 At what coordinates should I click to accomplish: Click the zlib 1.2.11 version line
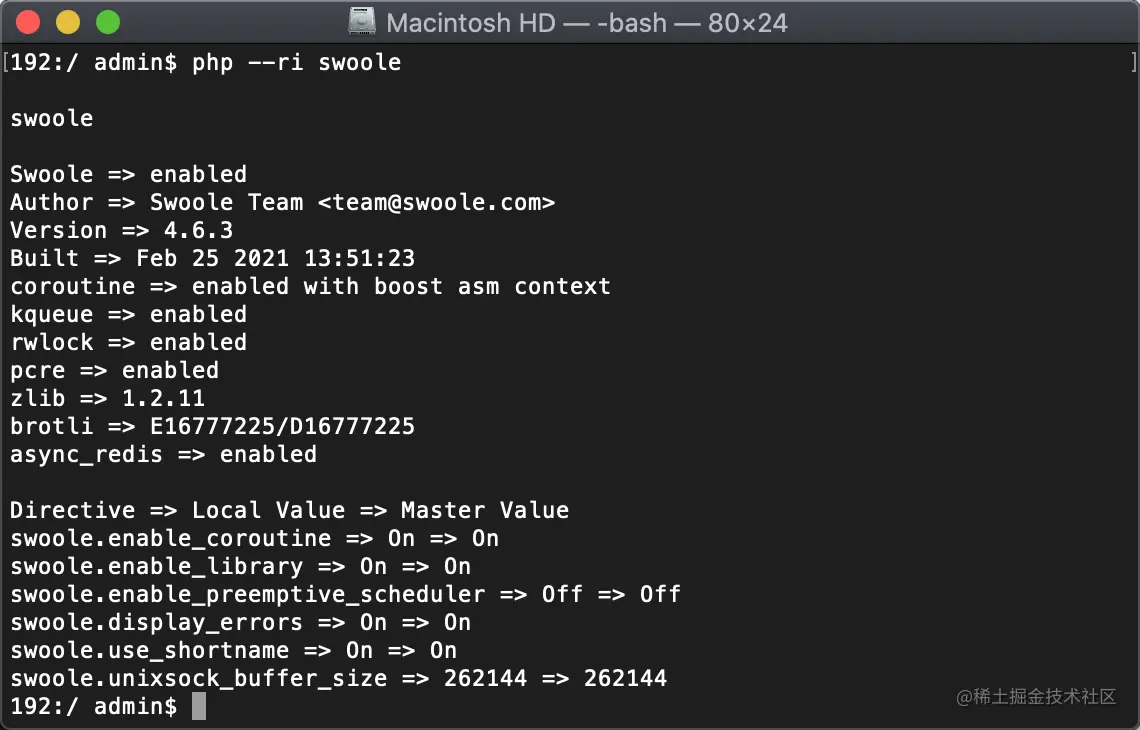coord(107,399)
